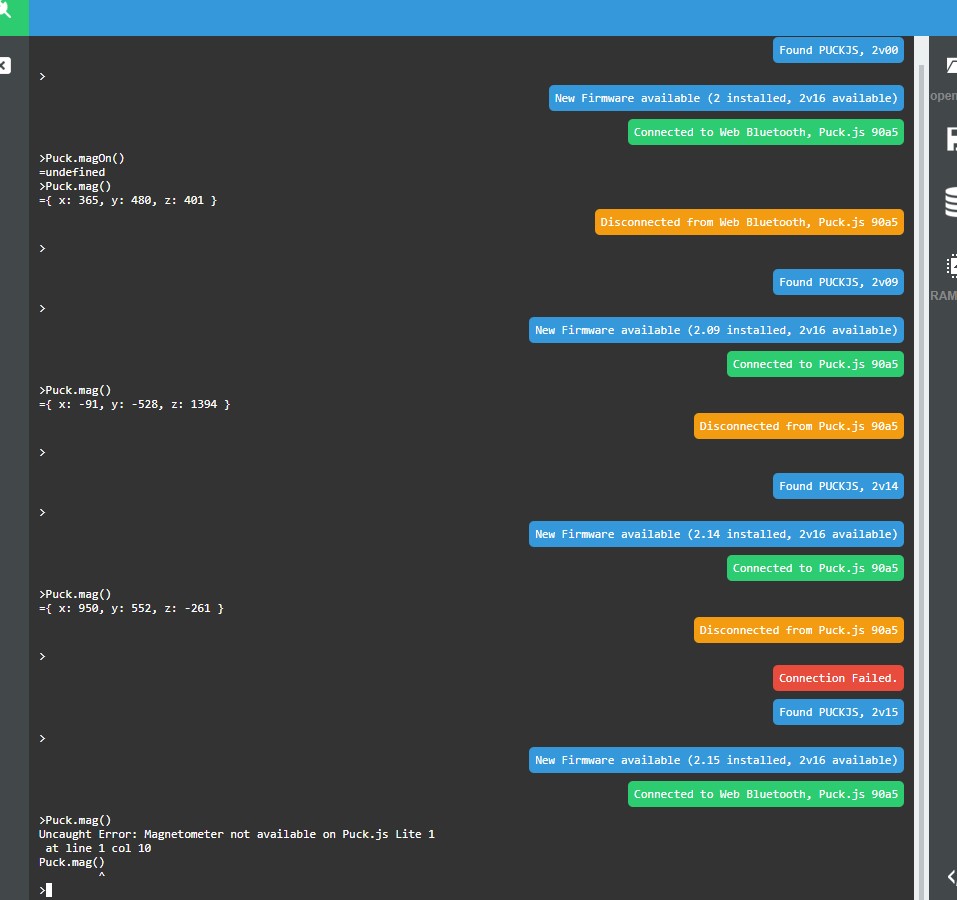Click the Save file floppy icon
957x900 pixels.
[950, 138]
